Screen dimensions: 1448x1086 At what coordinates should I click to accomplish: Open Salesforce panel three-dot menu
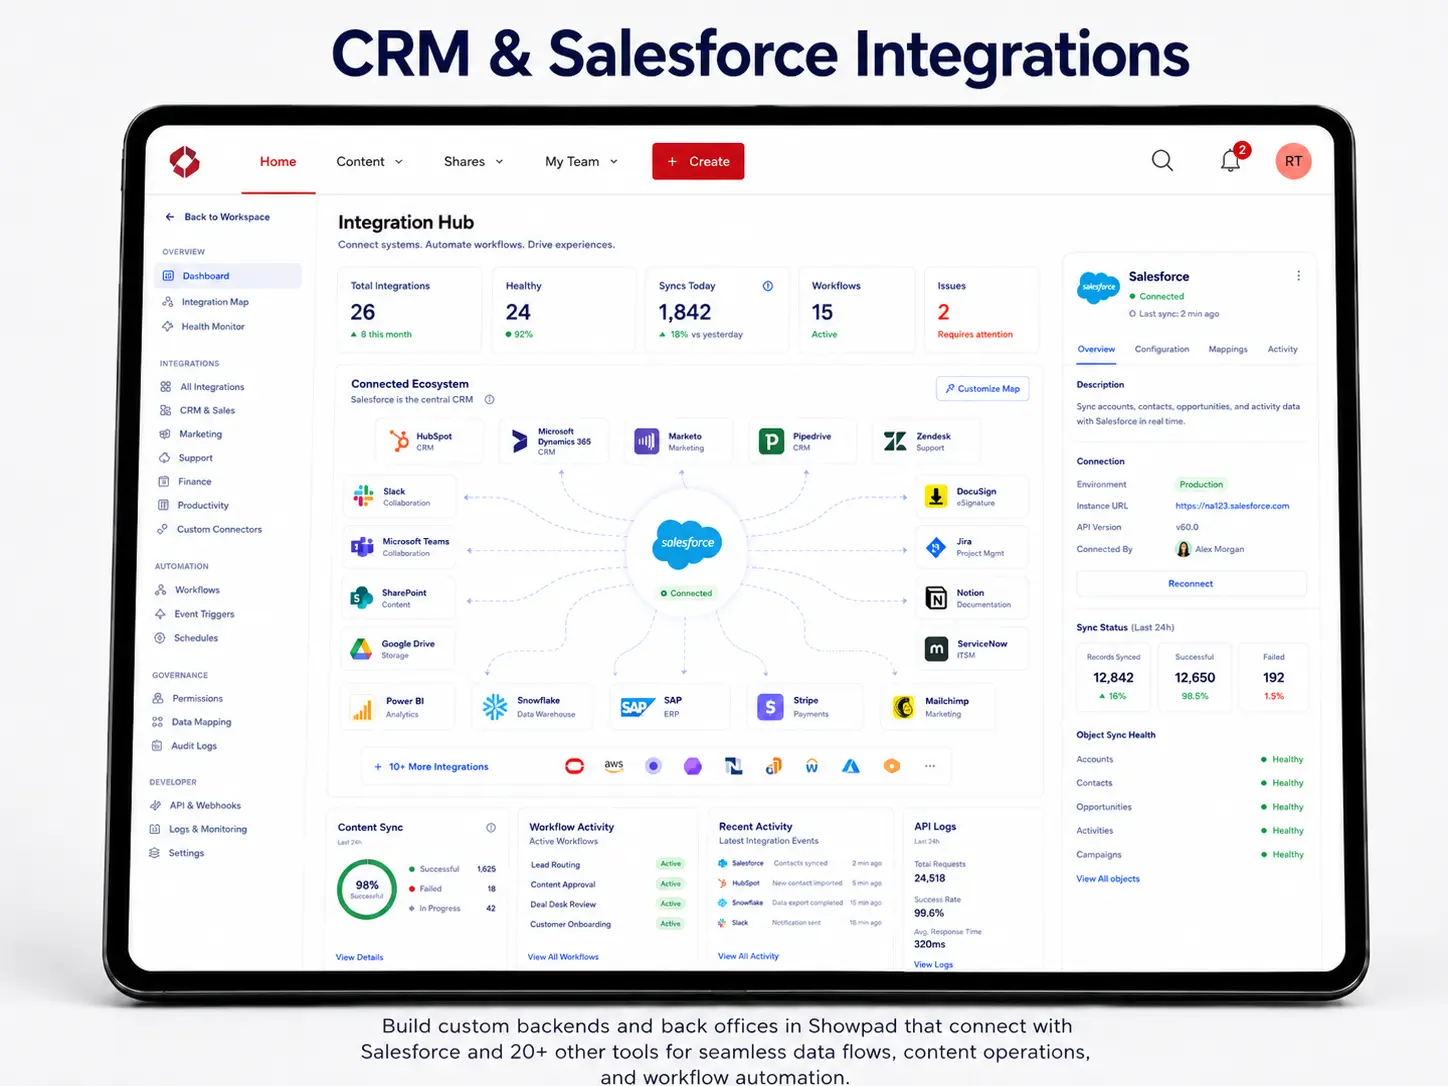(x=1298, y=276)
